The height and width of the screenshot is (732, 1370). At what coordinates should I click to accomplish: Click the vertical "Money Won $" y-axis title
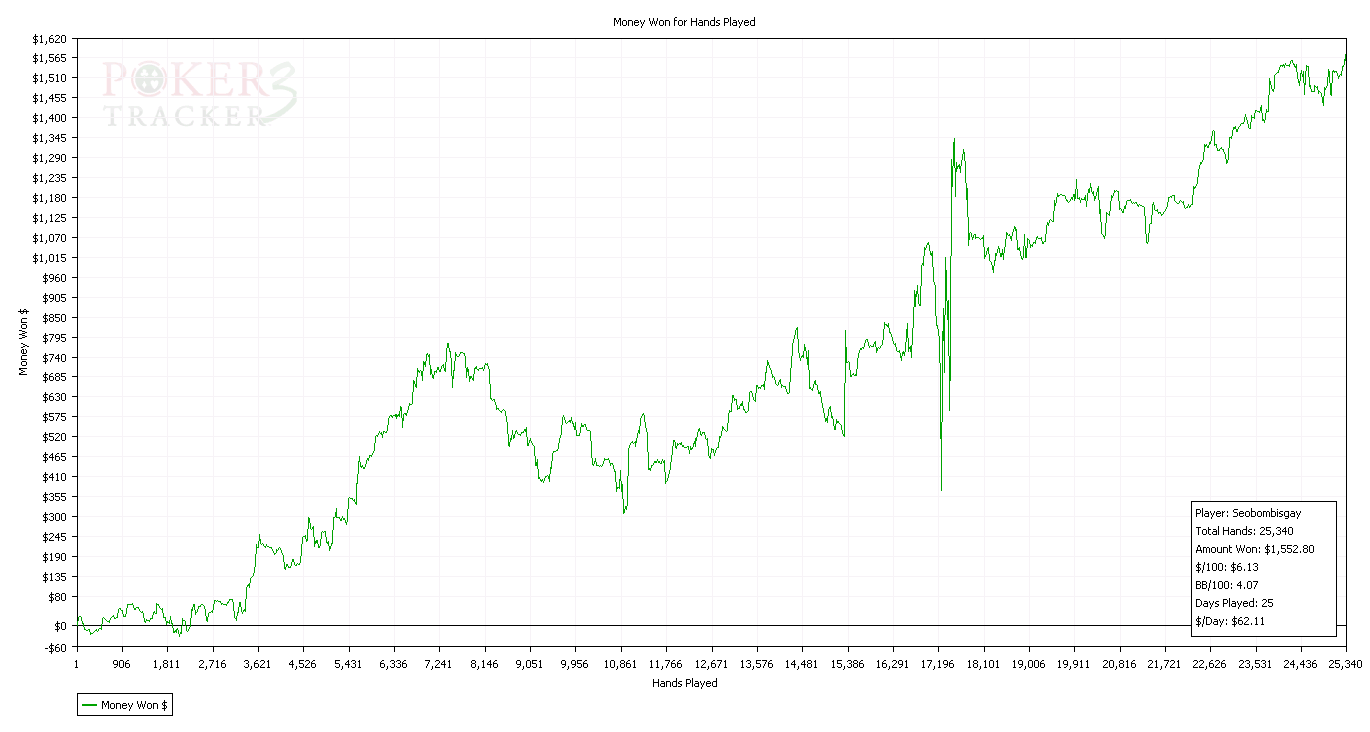click(x=23, y=341)
